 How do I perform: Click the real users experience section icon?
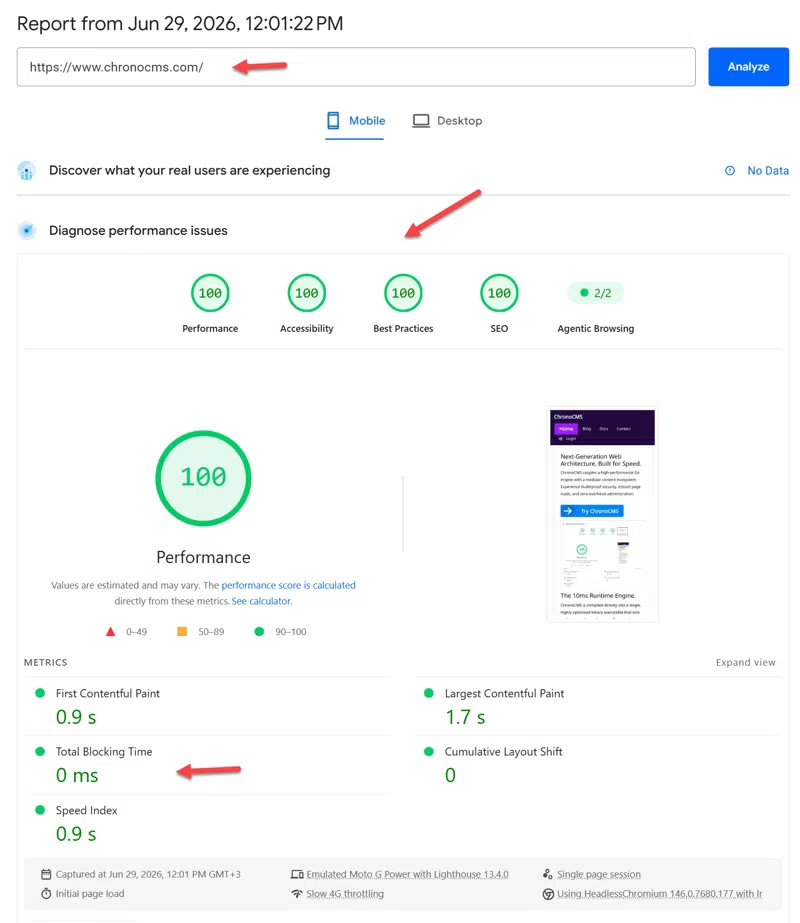click(x=26, y=171)
